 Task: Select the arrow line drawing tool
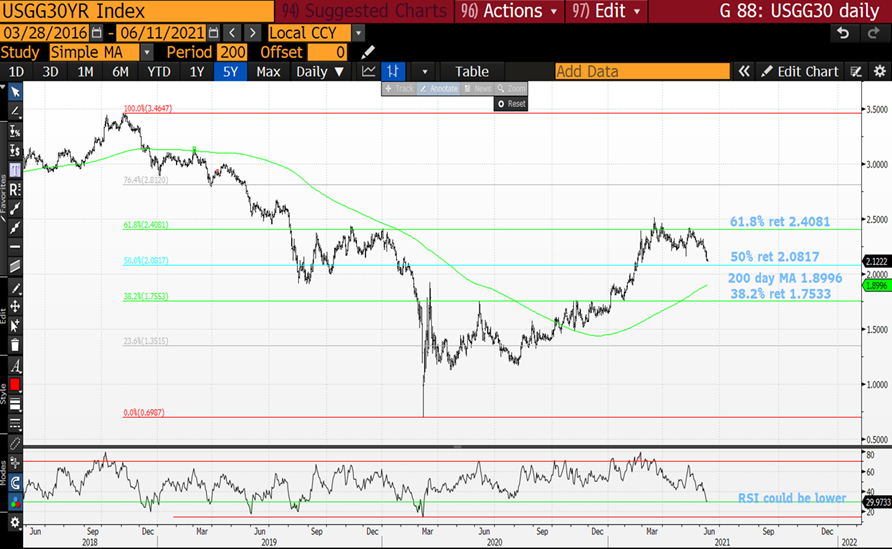pos(15,228)
